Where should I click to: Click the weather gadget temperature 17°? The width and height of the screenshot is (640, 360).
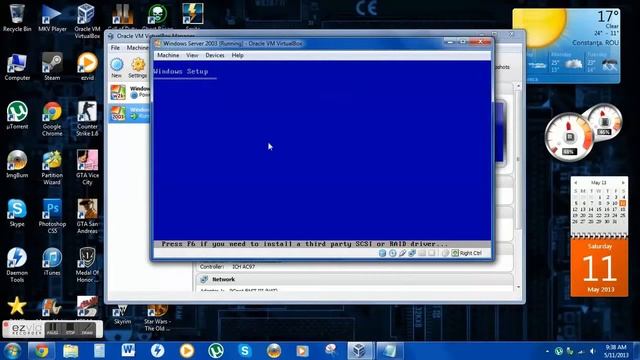607,17
